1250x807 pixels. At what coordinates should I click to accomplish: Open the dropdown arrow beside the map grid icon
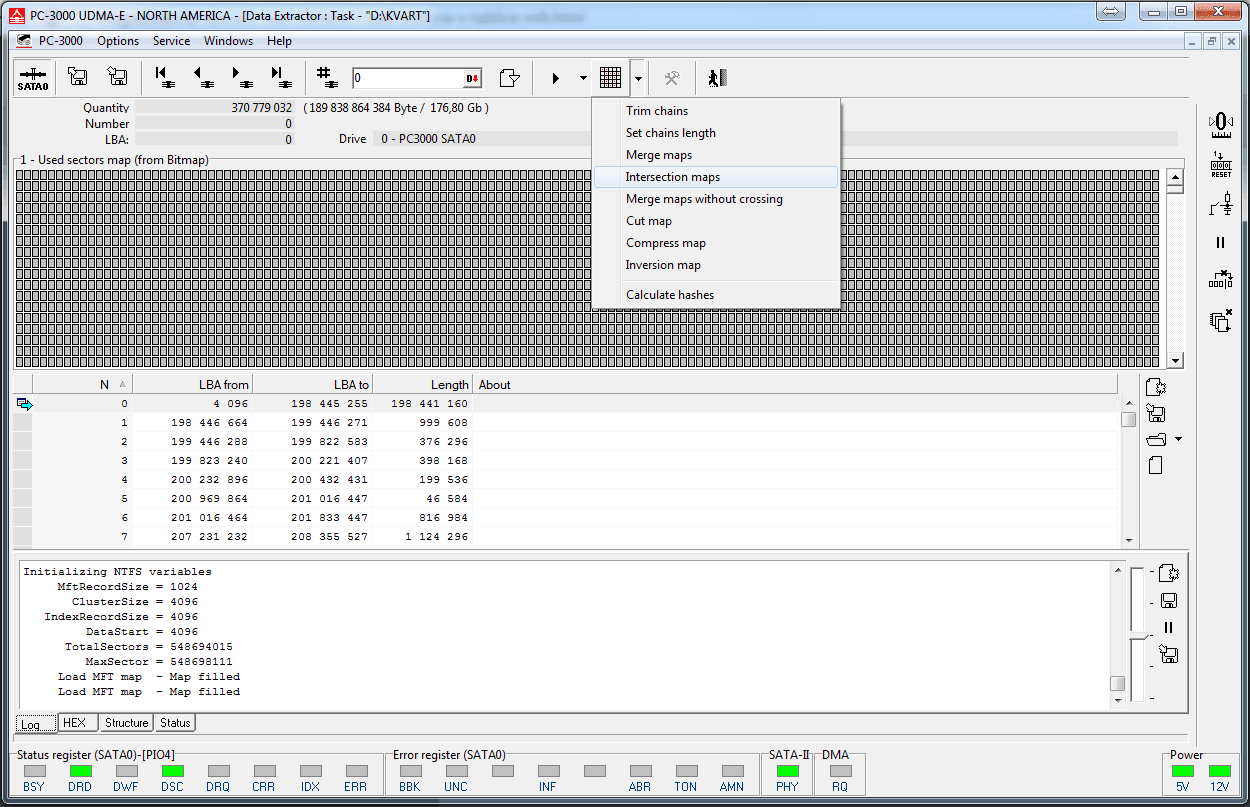coord(638,78)
